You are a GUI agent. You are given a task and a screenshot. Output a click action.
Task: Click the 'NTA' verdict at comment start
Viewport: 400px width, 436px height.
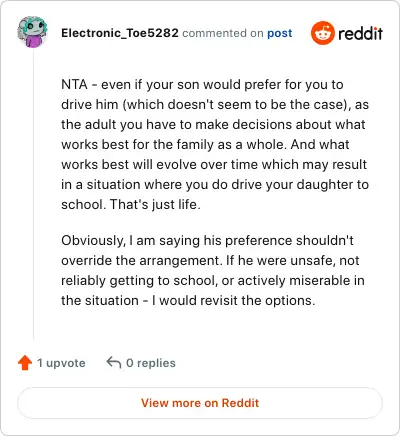74,84
